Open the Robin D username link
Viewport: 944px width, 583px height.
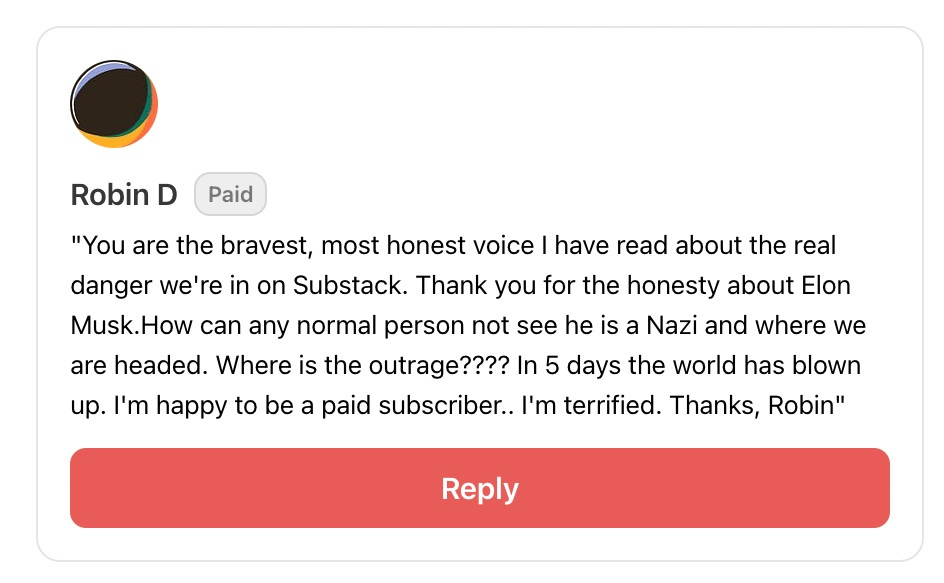(124, 195)
